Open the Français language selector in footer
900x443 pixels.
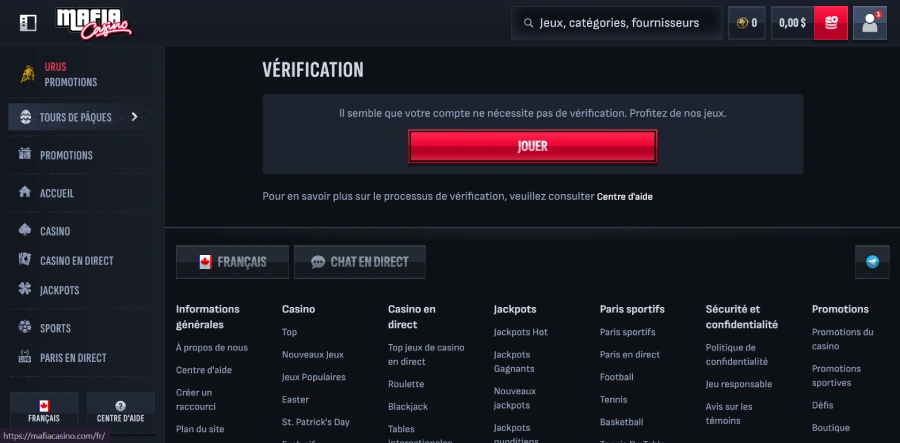pos(232,262)
